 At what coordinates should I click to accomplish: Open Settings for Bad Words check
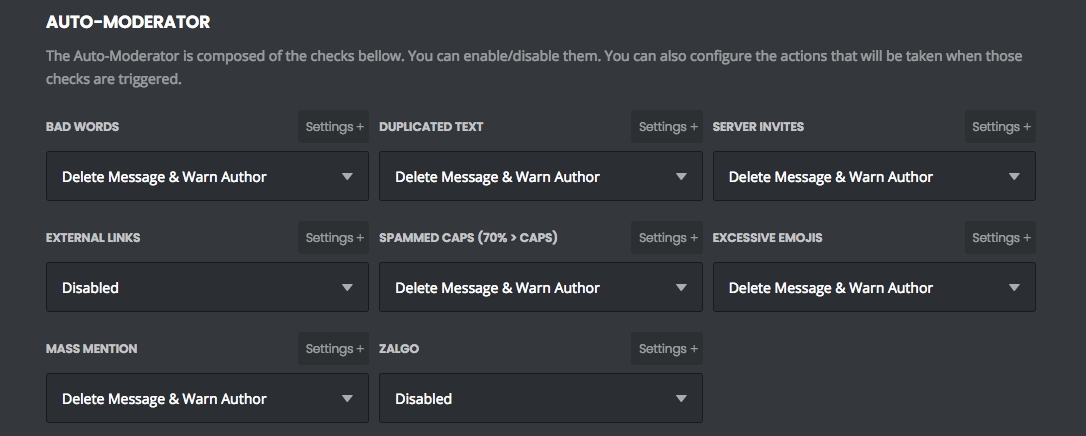point(333,127)
